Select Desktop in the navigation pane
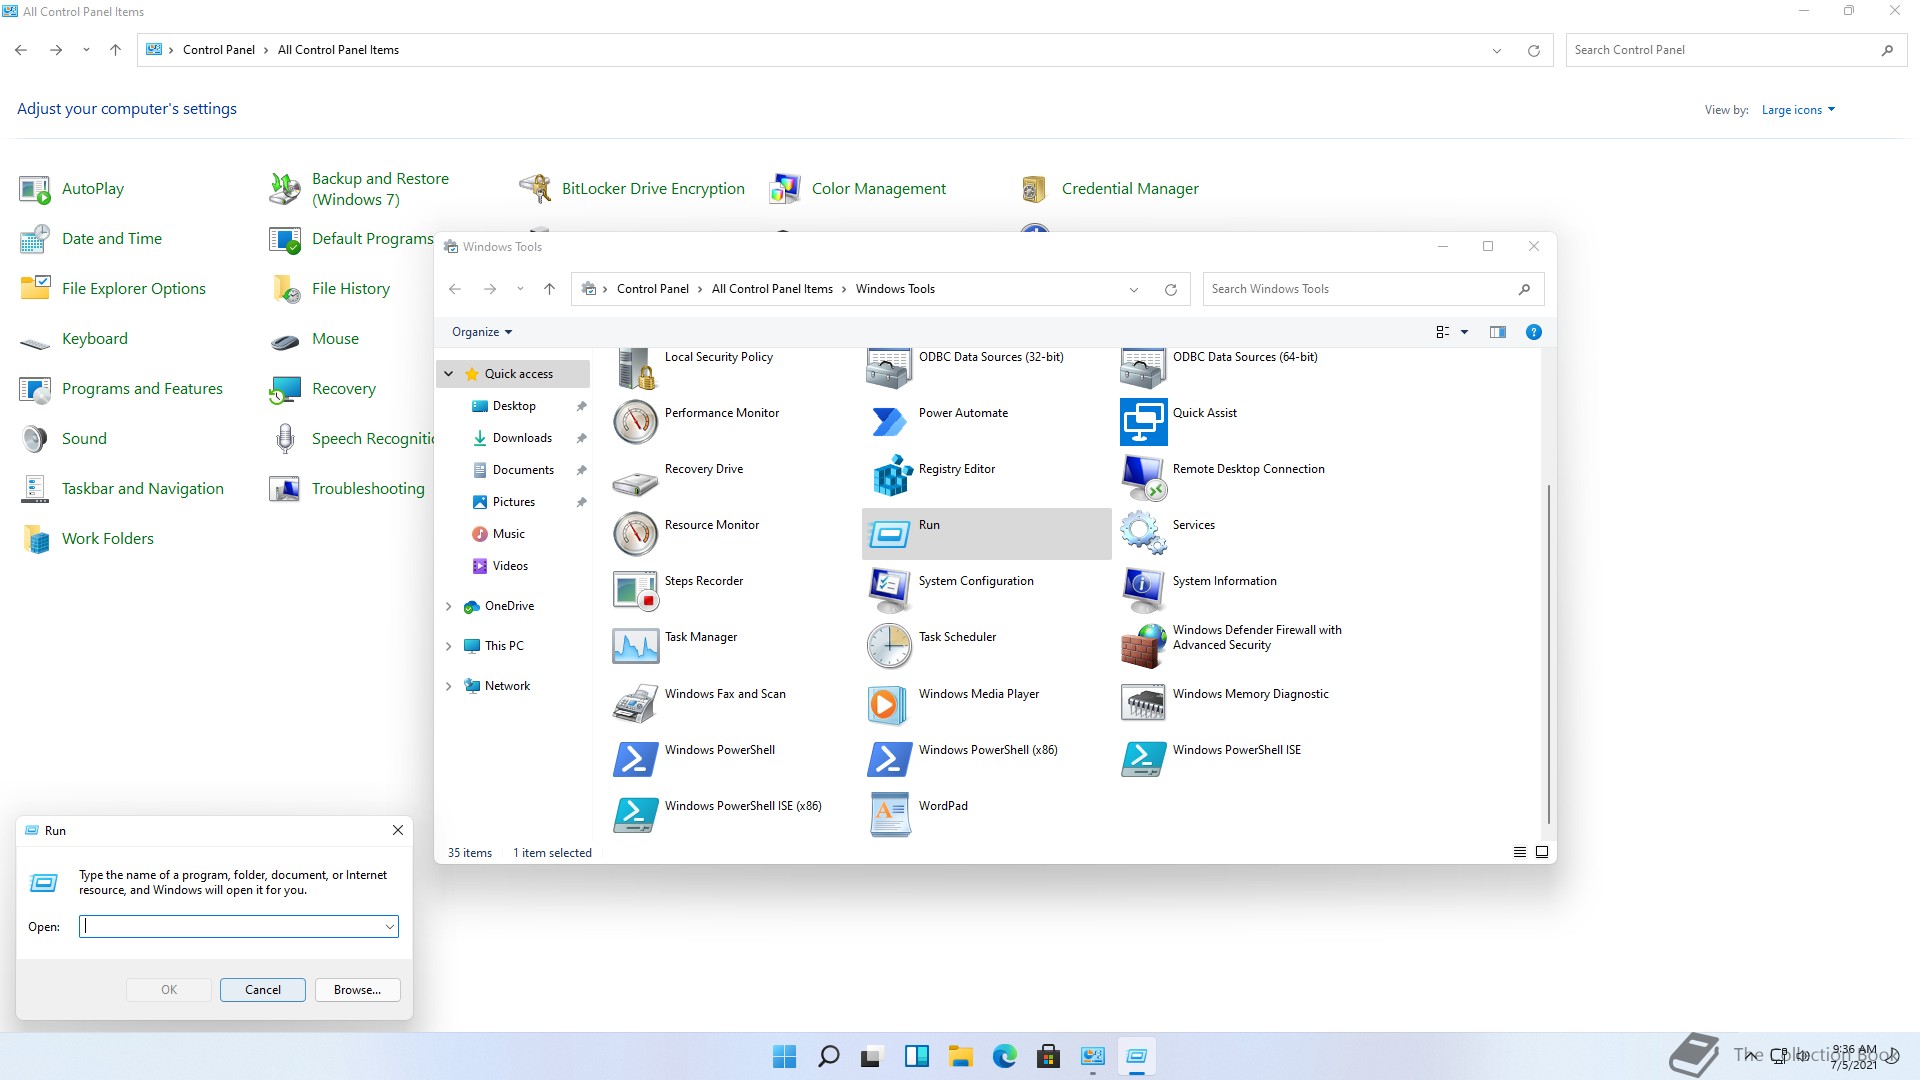 tap(514, 406)
